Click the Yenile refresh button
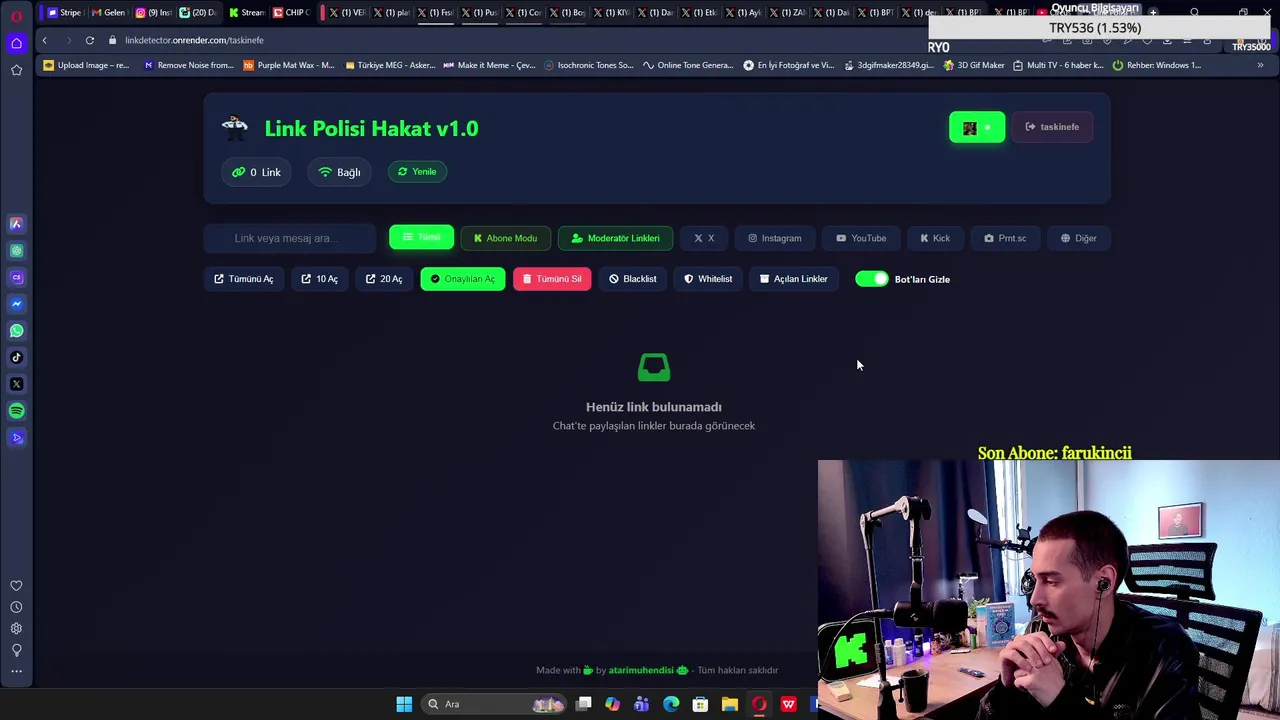The image size is (1280, 720). (417, 172)
